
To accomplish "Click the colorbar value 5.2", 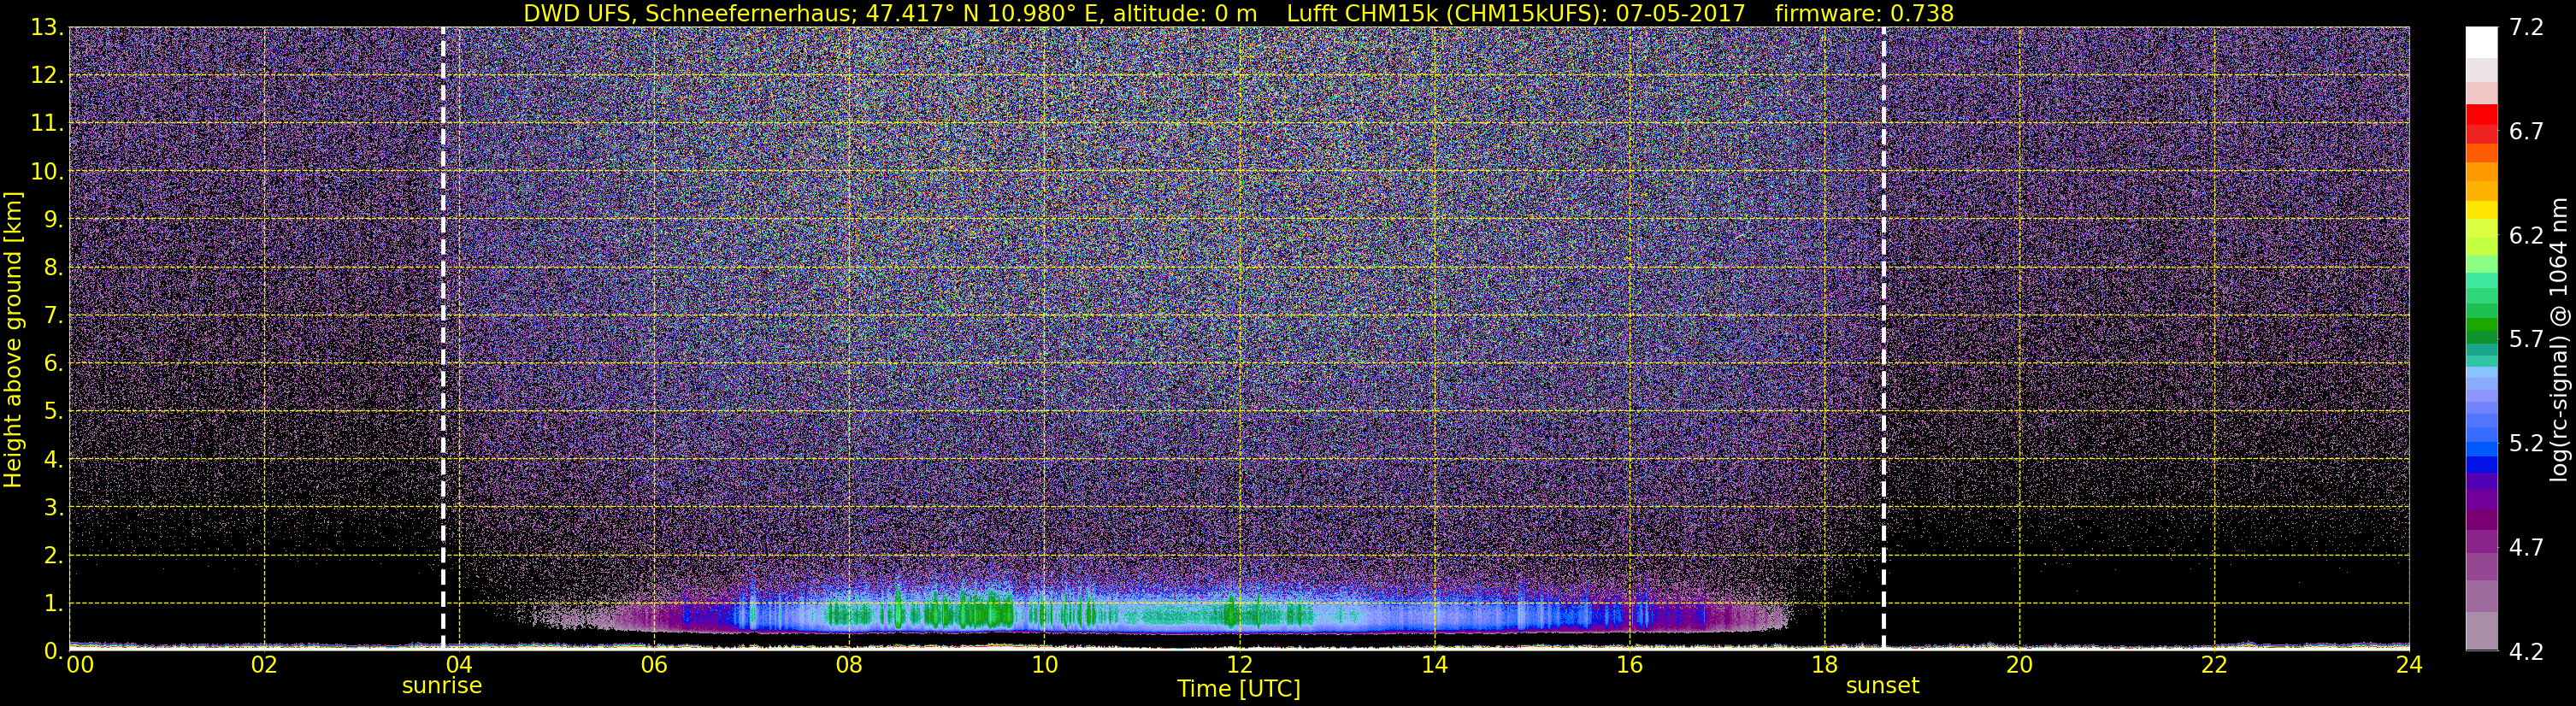I will point(2526,444).
